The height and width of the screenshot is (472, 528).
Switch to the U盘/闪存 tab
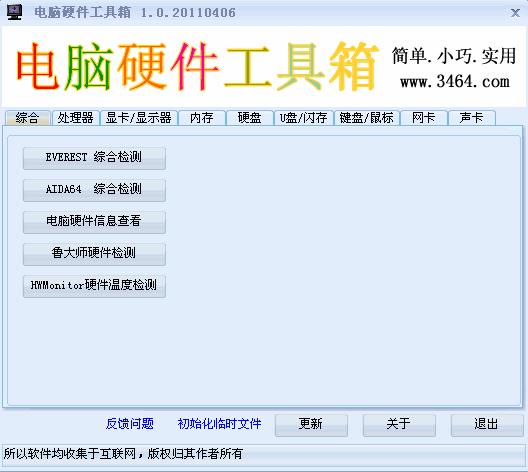pyautogui.click(x=304, y=118)
